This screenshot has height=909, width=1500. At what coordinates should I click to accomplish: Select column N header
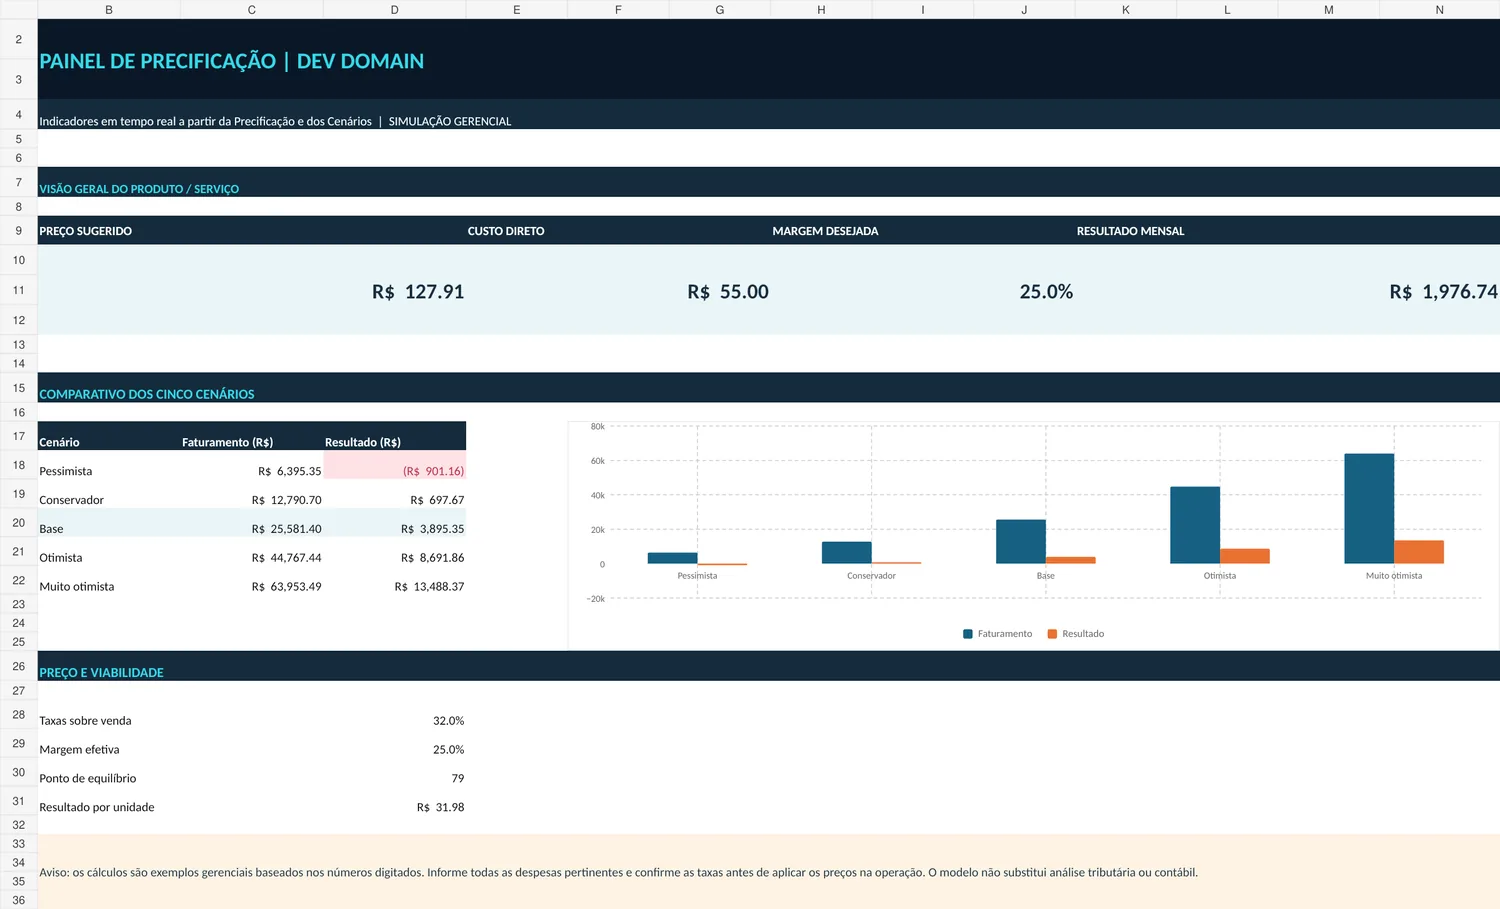pos(1439,9)
